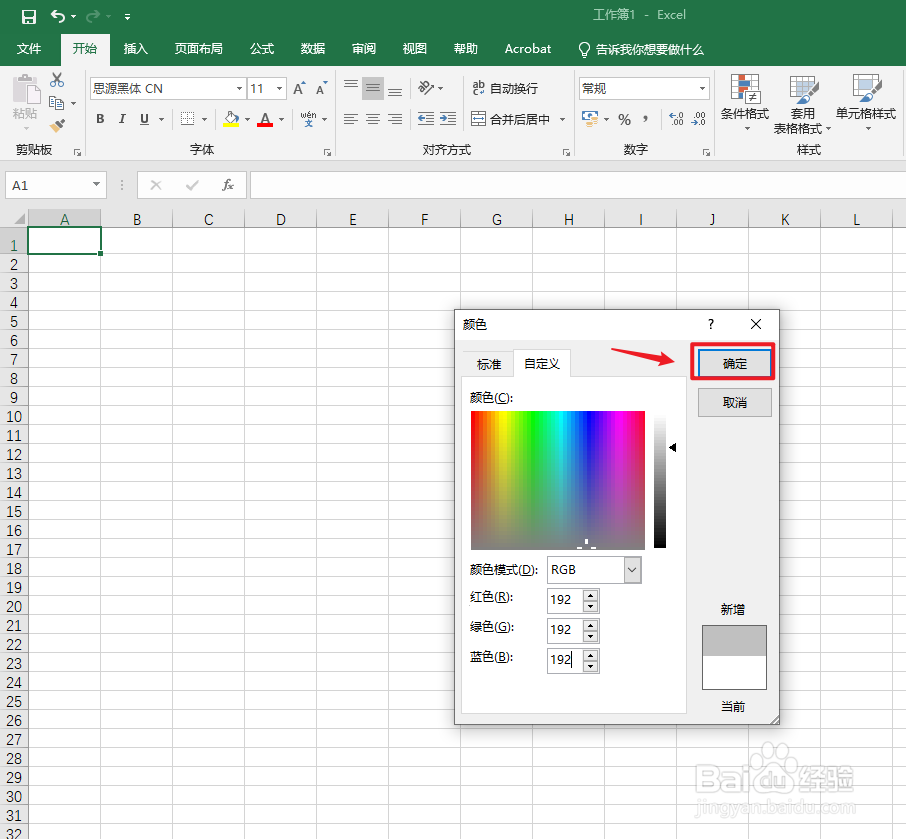Open the 颜色模式 RGB dropdown
The height and width of the screenshot is (839, 906).
coord(632,570)
